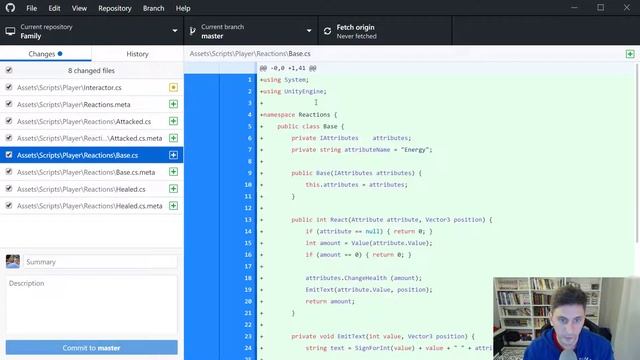Open the Current branch dropdown arrow
The image size is (640, 360).
309,31
